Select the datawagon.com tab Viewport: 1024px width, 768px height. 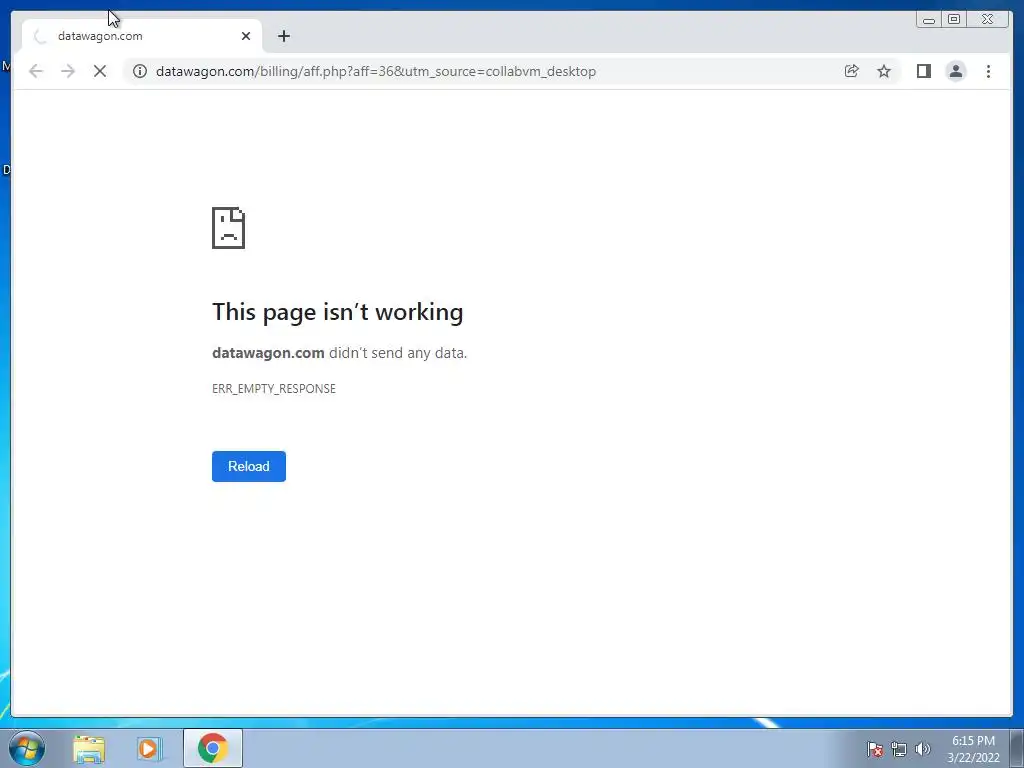tap(142, 36)
